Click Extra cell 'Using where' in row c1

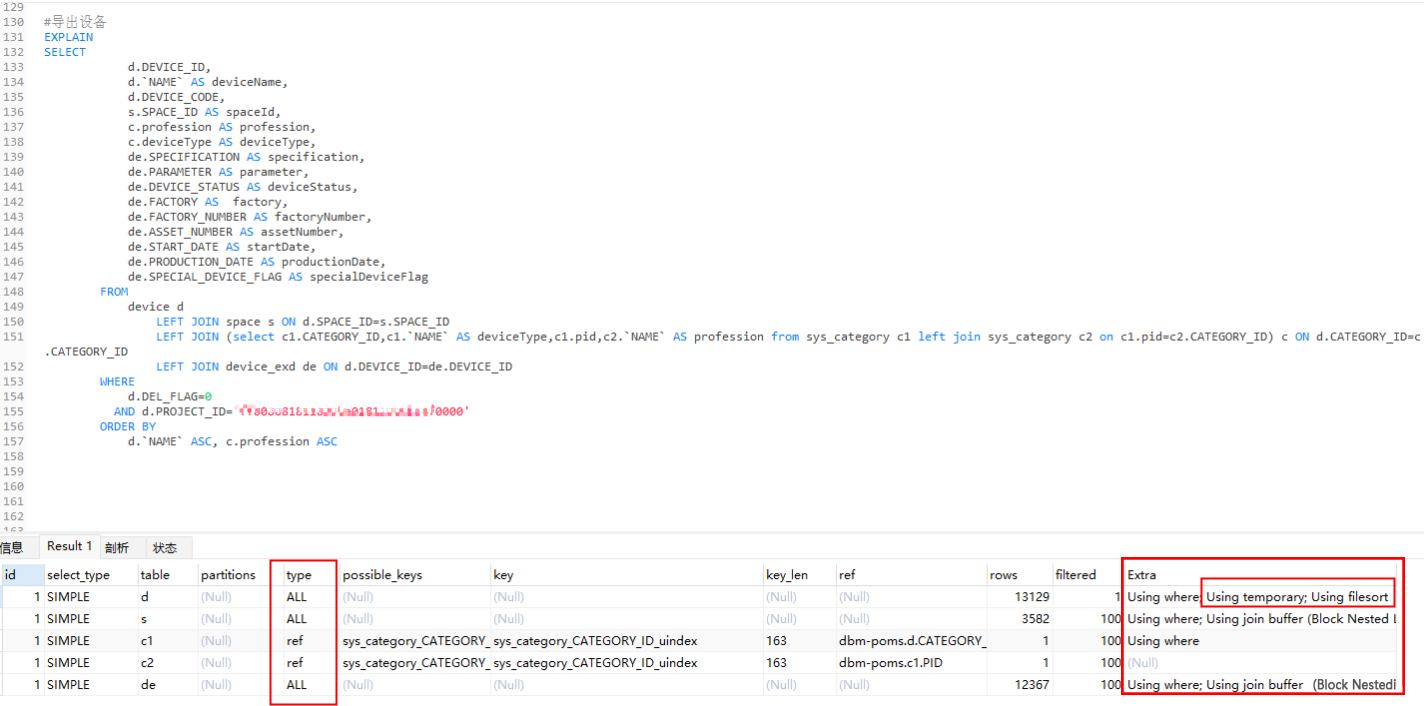1260,641
